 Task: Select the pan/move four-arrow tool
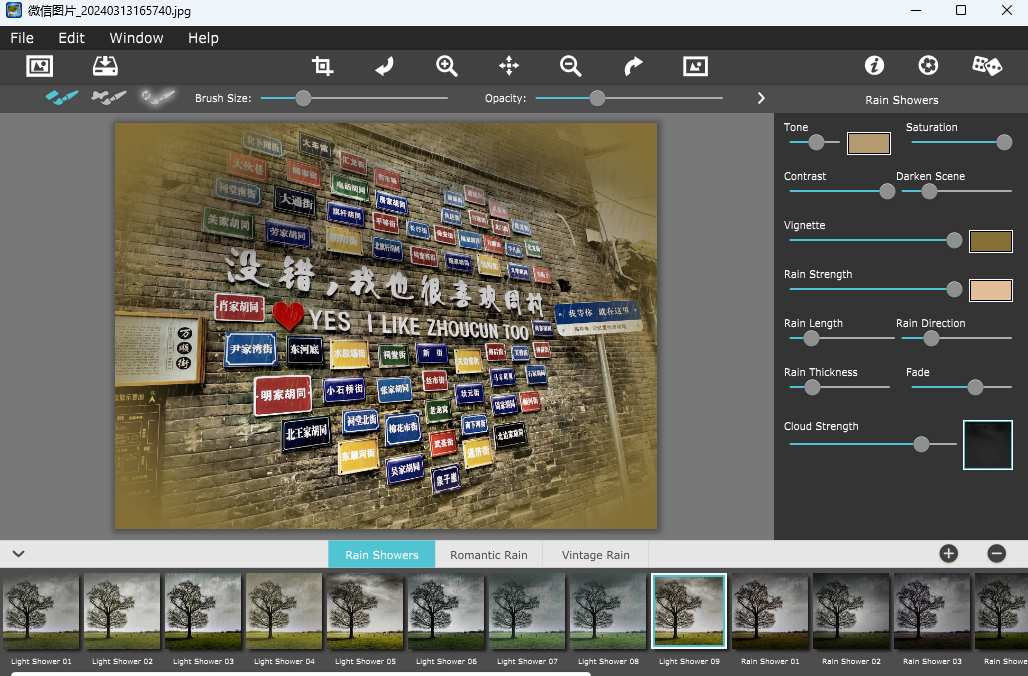[509, 66]
